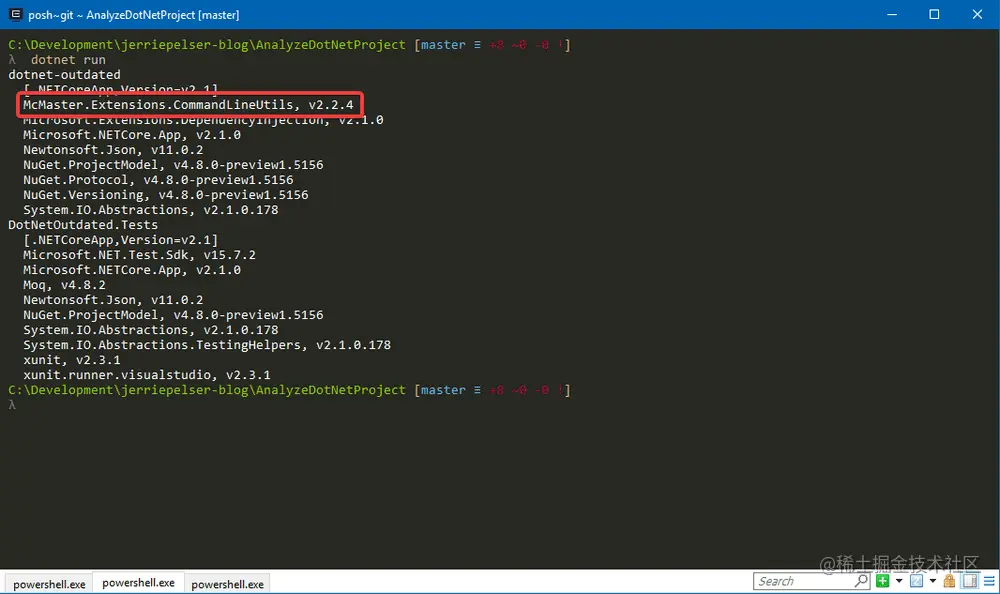Viewport: 1000px width, 594px height.
Task: Open the new console dropdown arrow
Action: (899, 581)
